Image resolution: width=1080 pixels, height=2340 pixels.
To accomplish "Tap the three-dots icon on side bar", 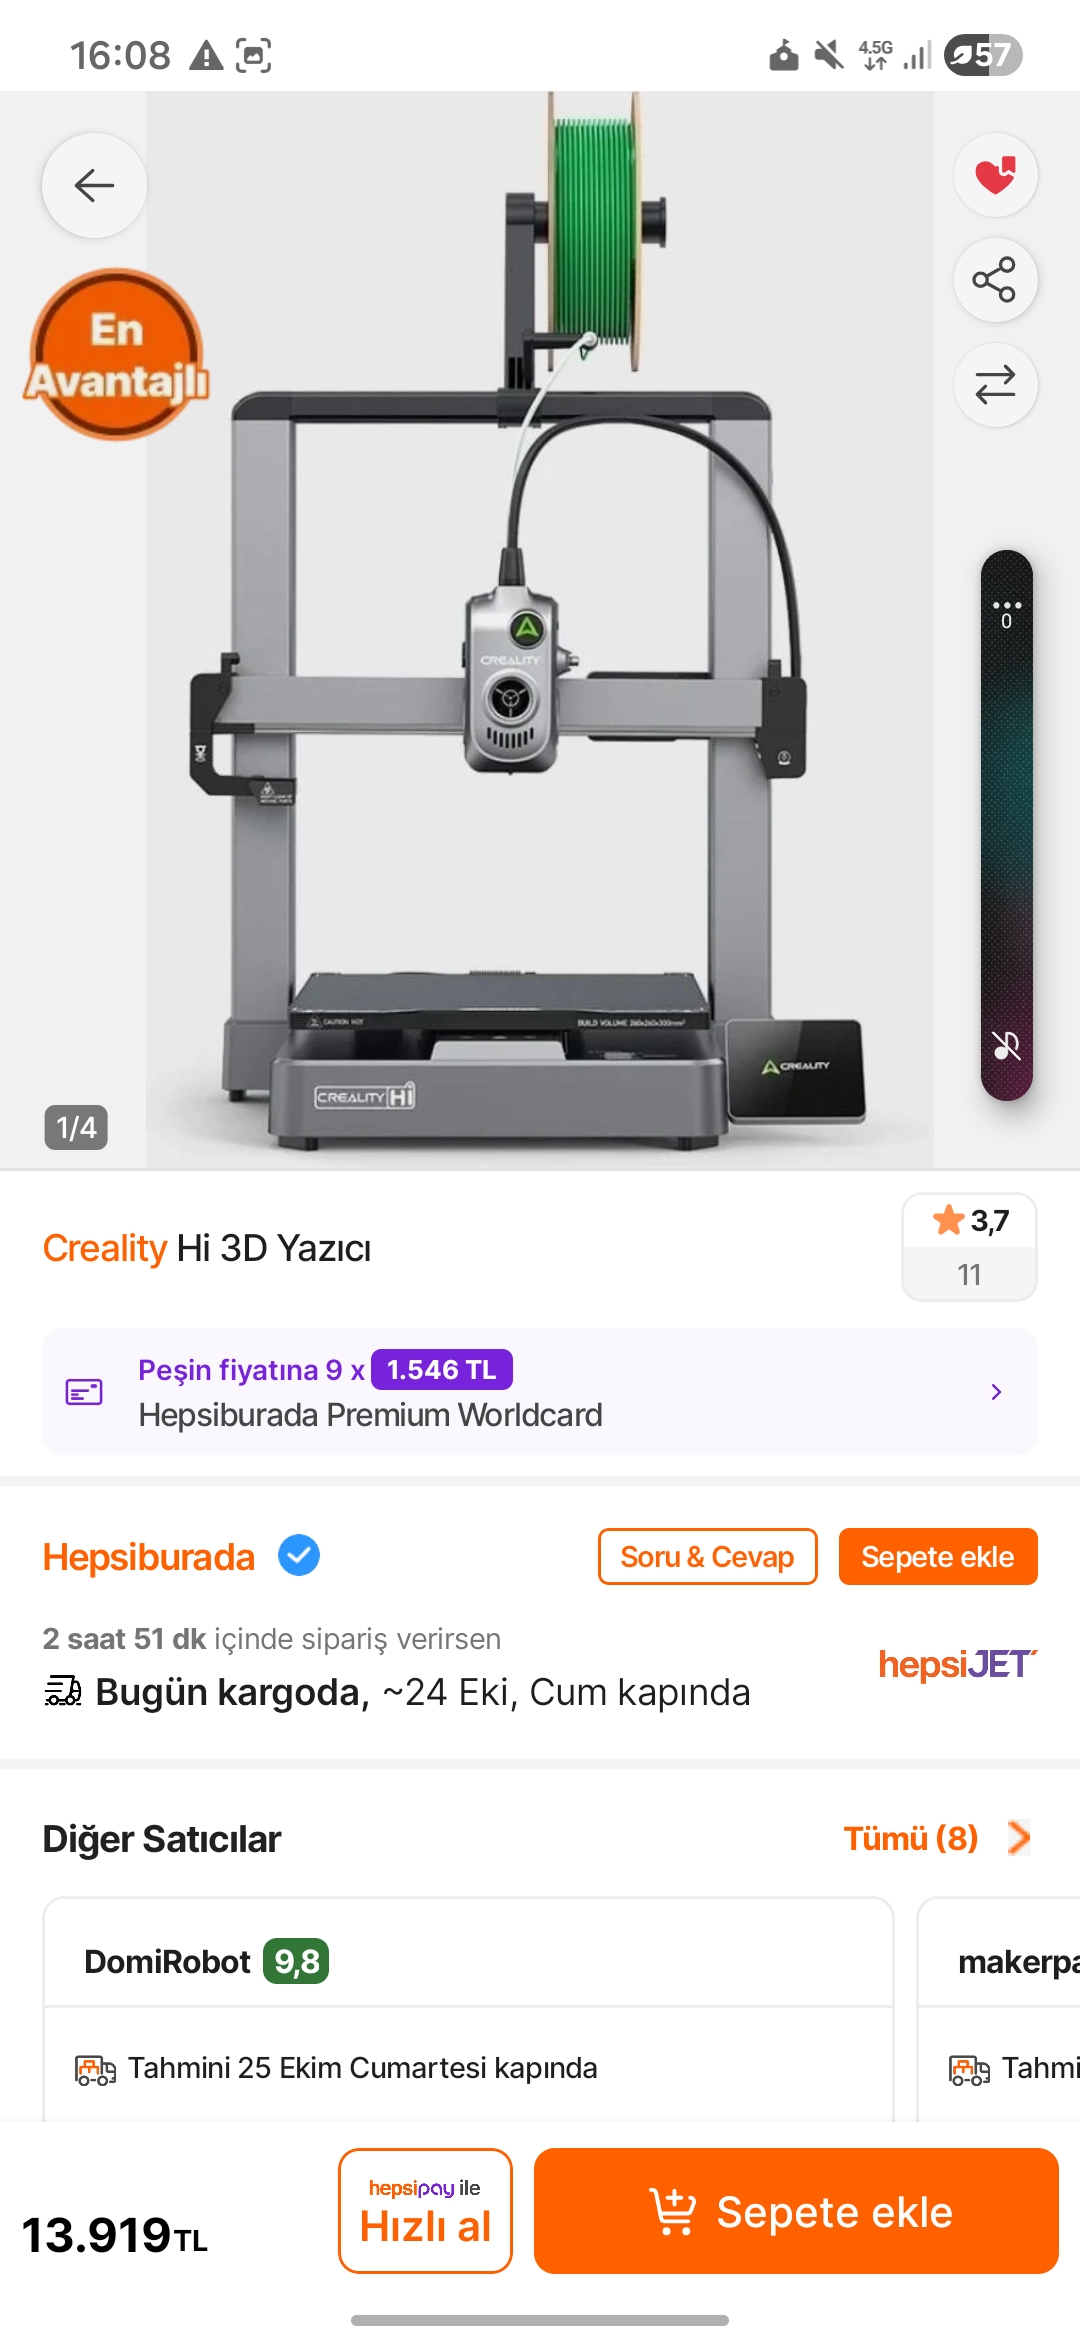I will tap(1006, 605).
